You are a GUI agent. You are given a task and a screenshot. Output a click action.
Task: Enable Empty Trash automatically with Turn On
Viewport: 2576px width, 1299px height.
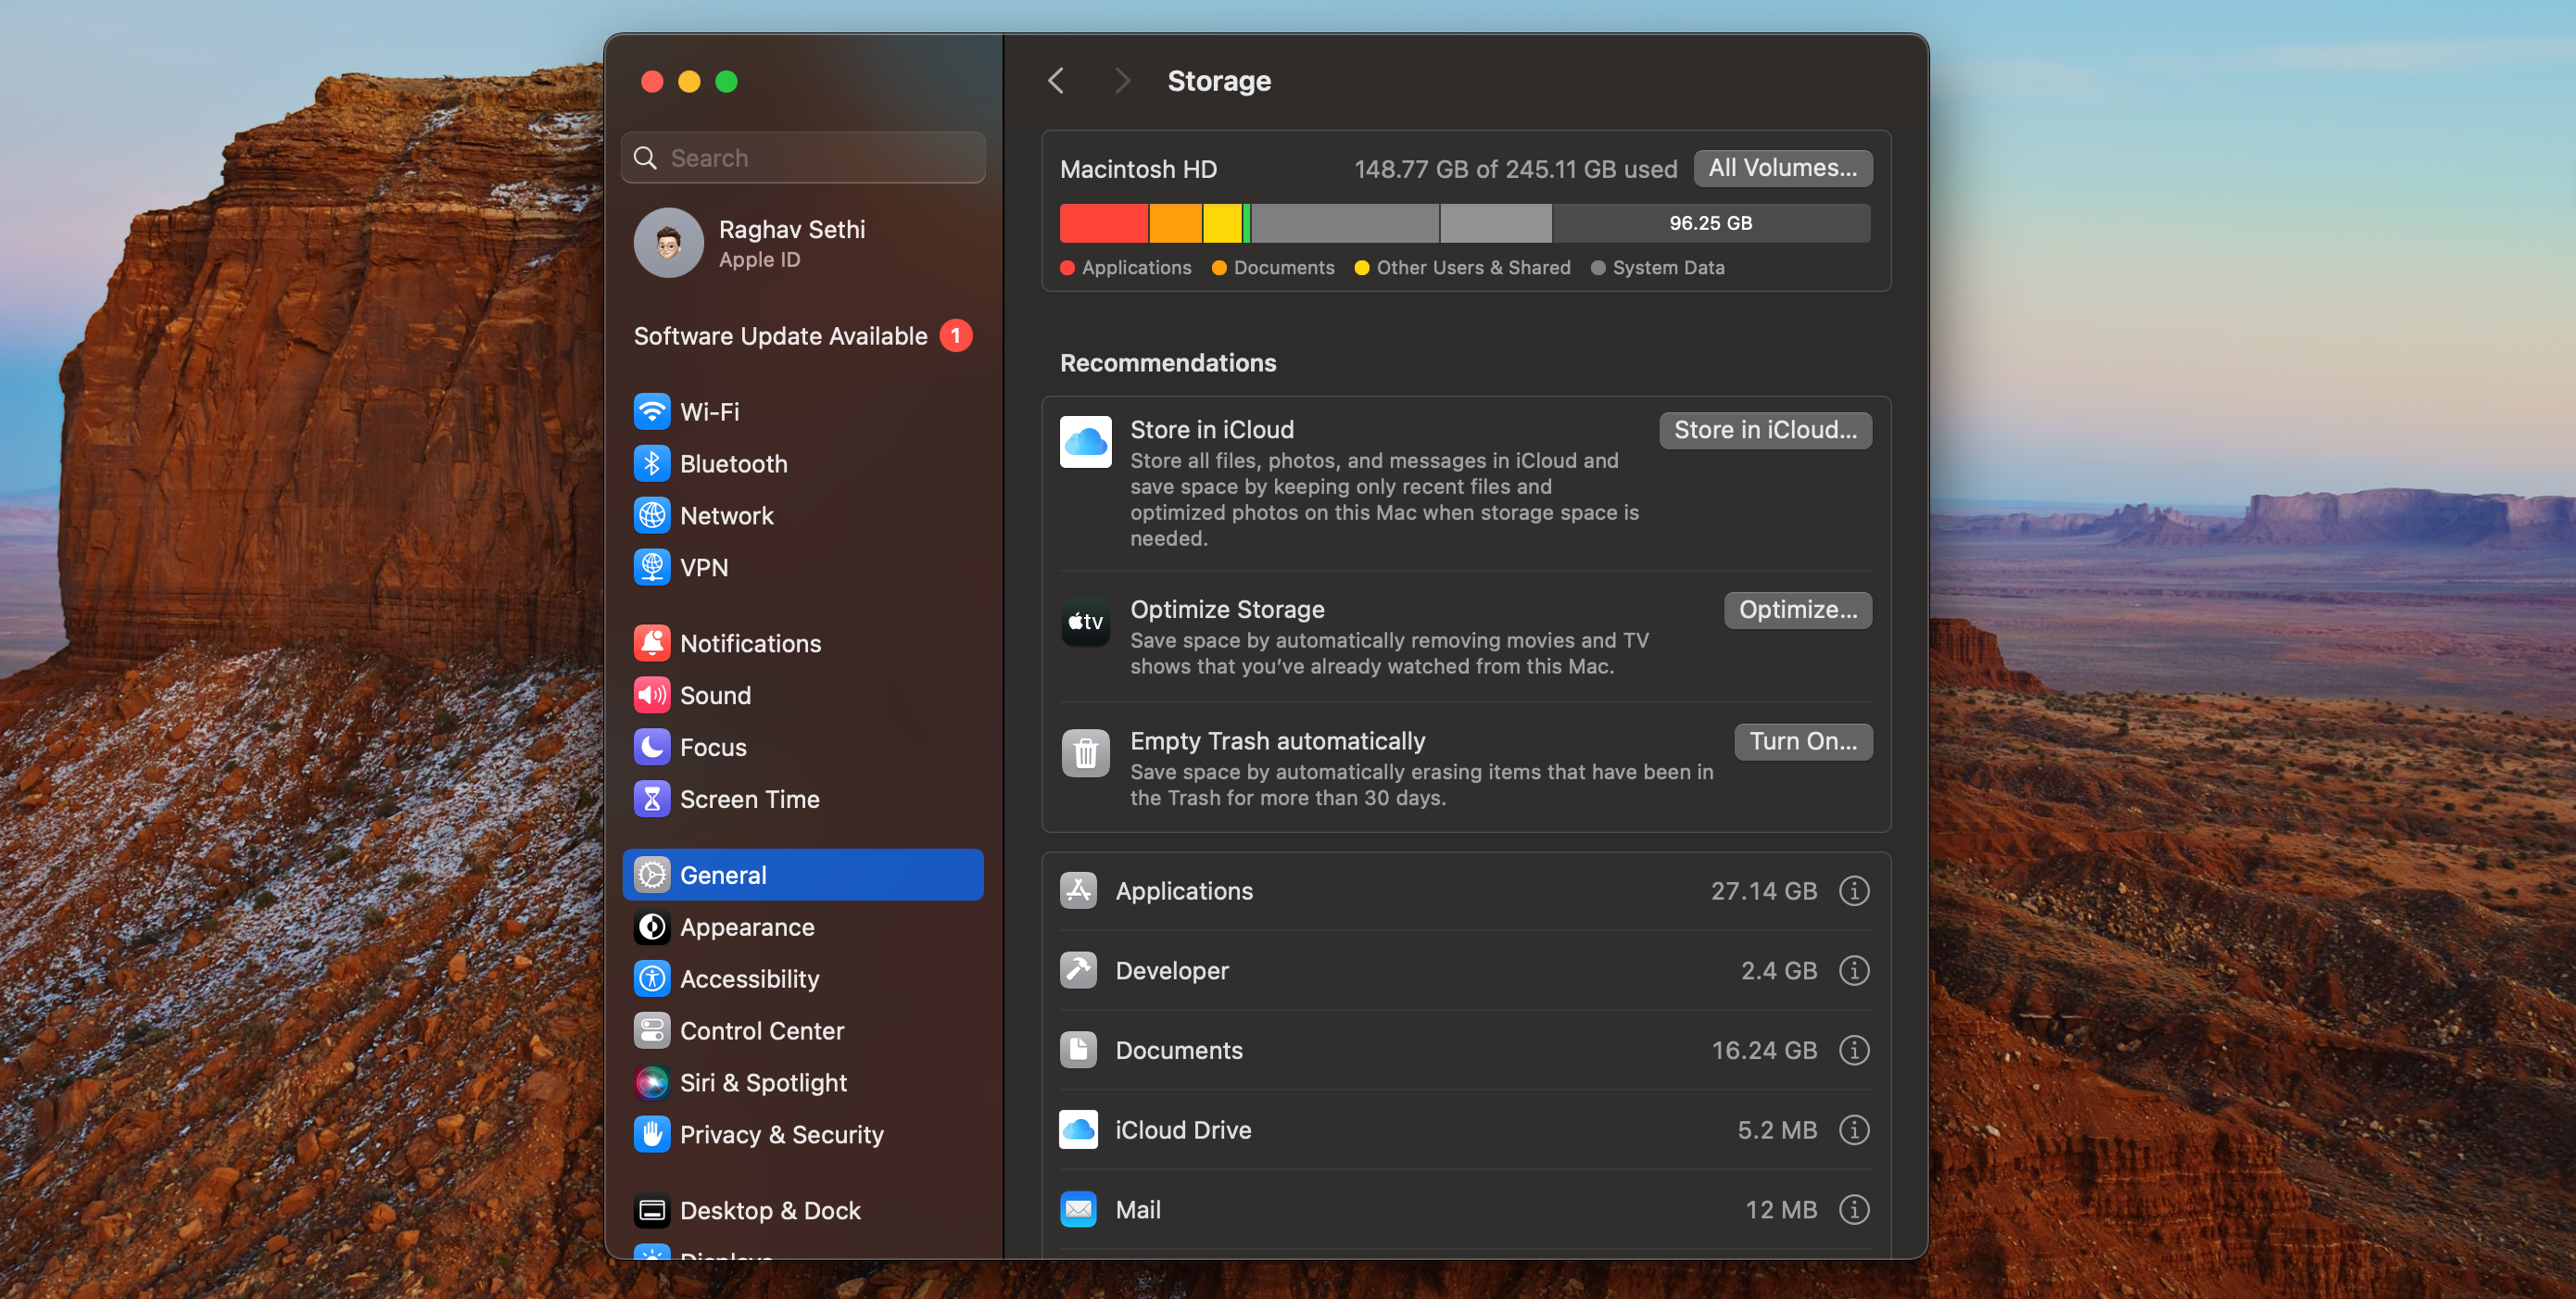[x=1803, y=741]
